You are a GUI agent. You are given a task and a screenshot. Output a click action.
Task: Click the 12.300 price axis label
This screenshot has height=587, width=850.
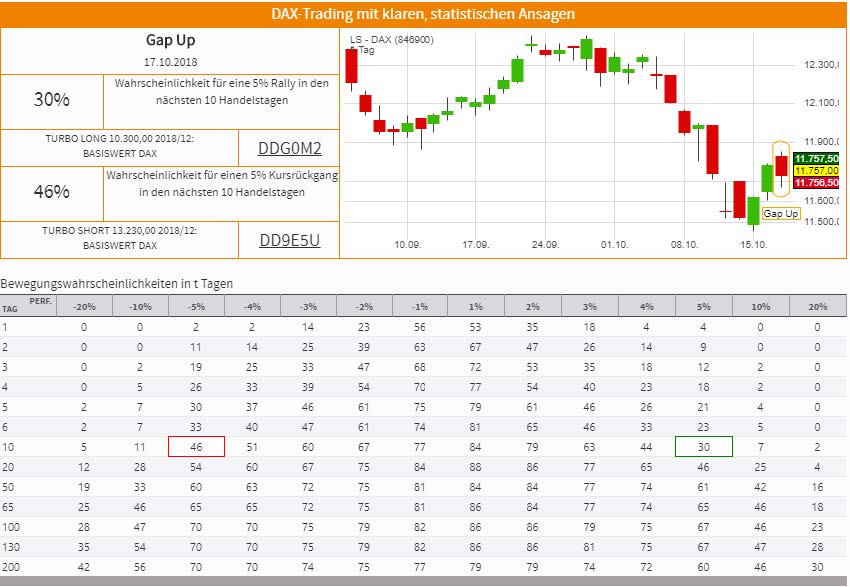pyautogui.click(x=822, y=64)
